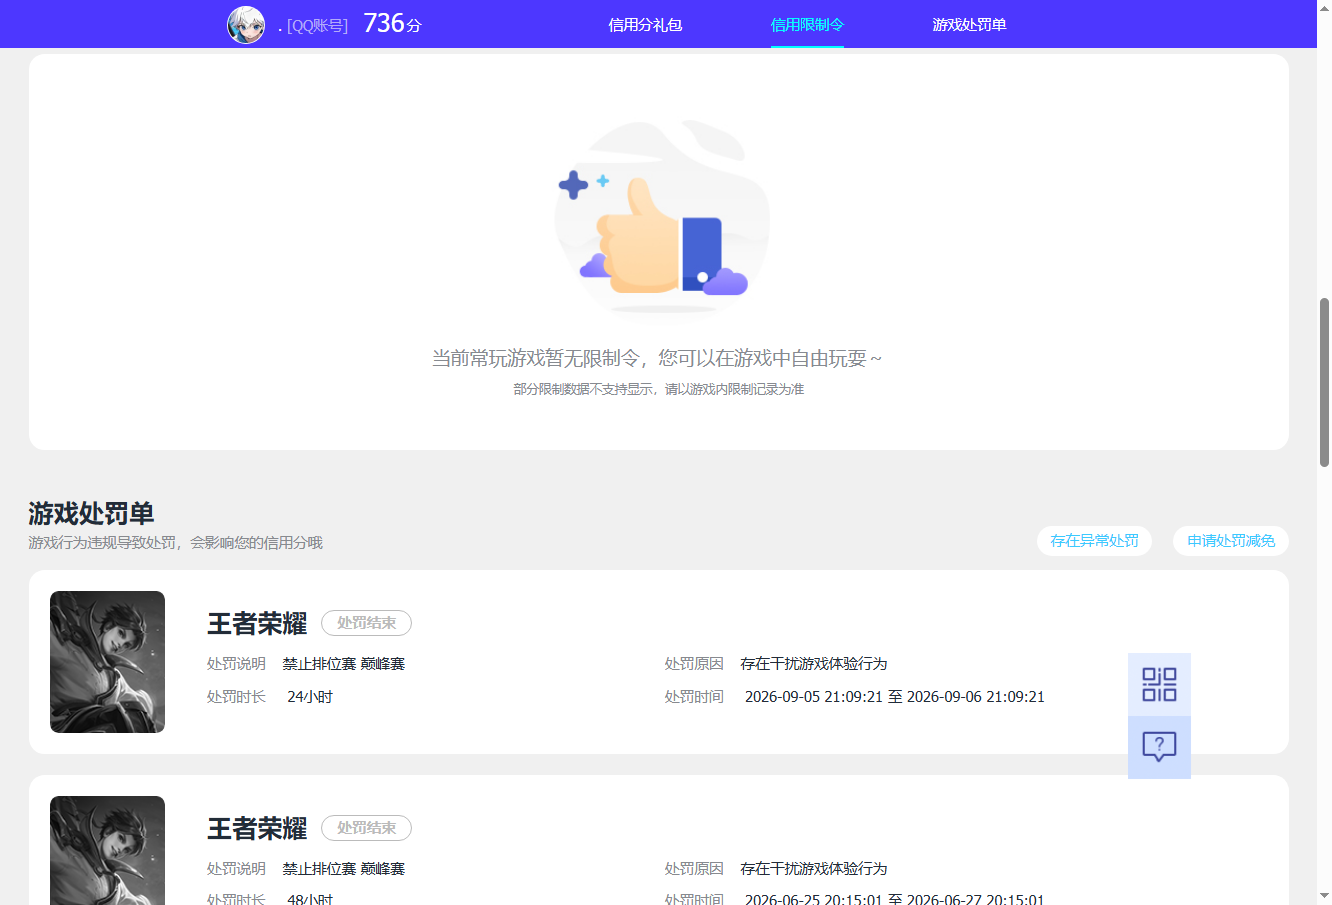Click 王者荣耀 title in the 48小时 penalty card
Viewport: 1332px width, 905px height.
tap(257, 828)
